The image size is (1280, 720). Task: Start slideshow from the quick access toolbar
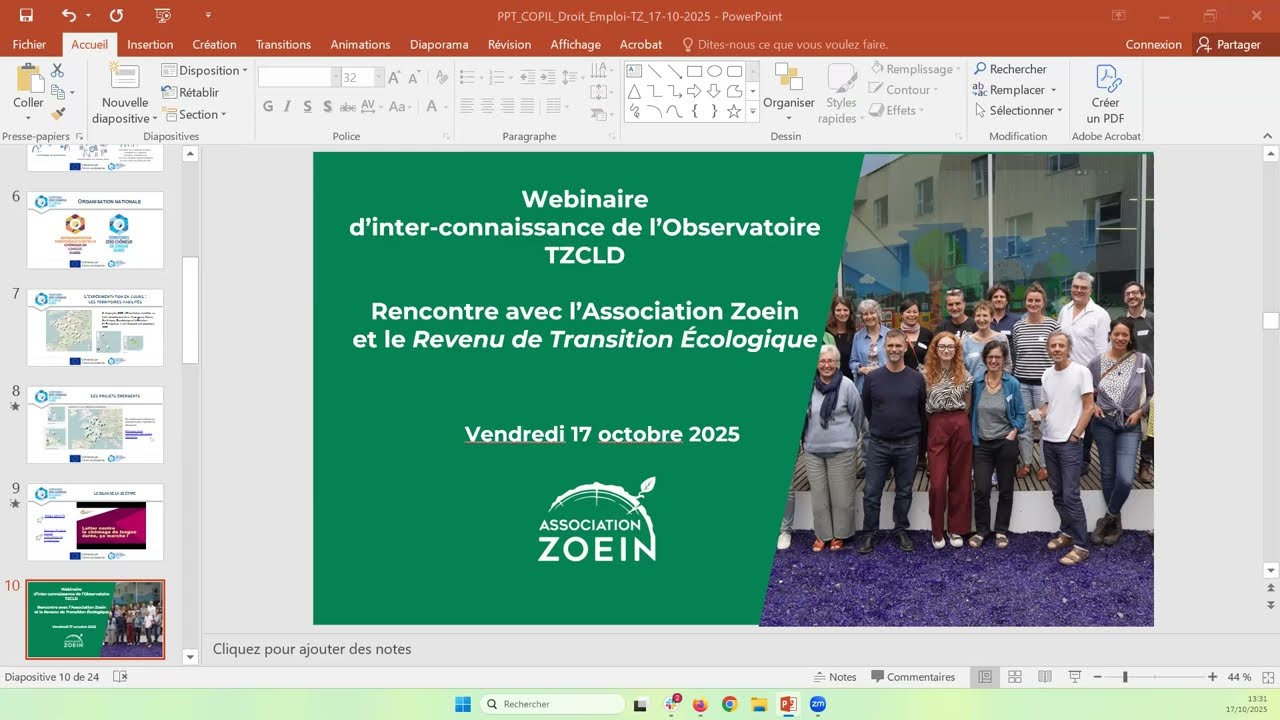(164, 15)
